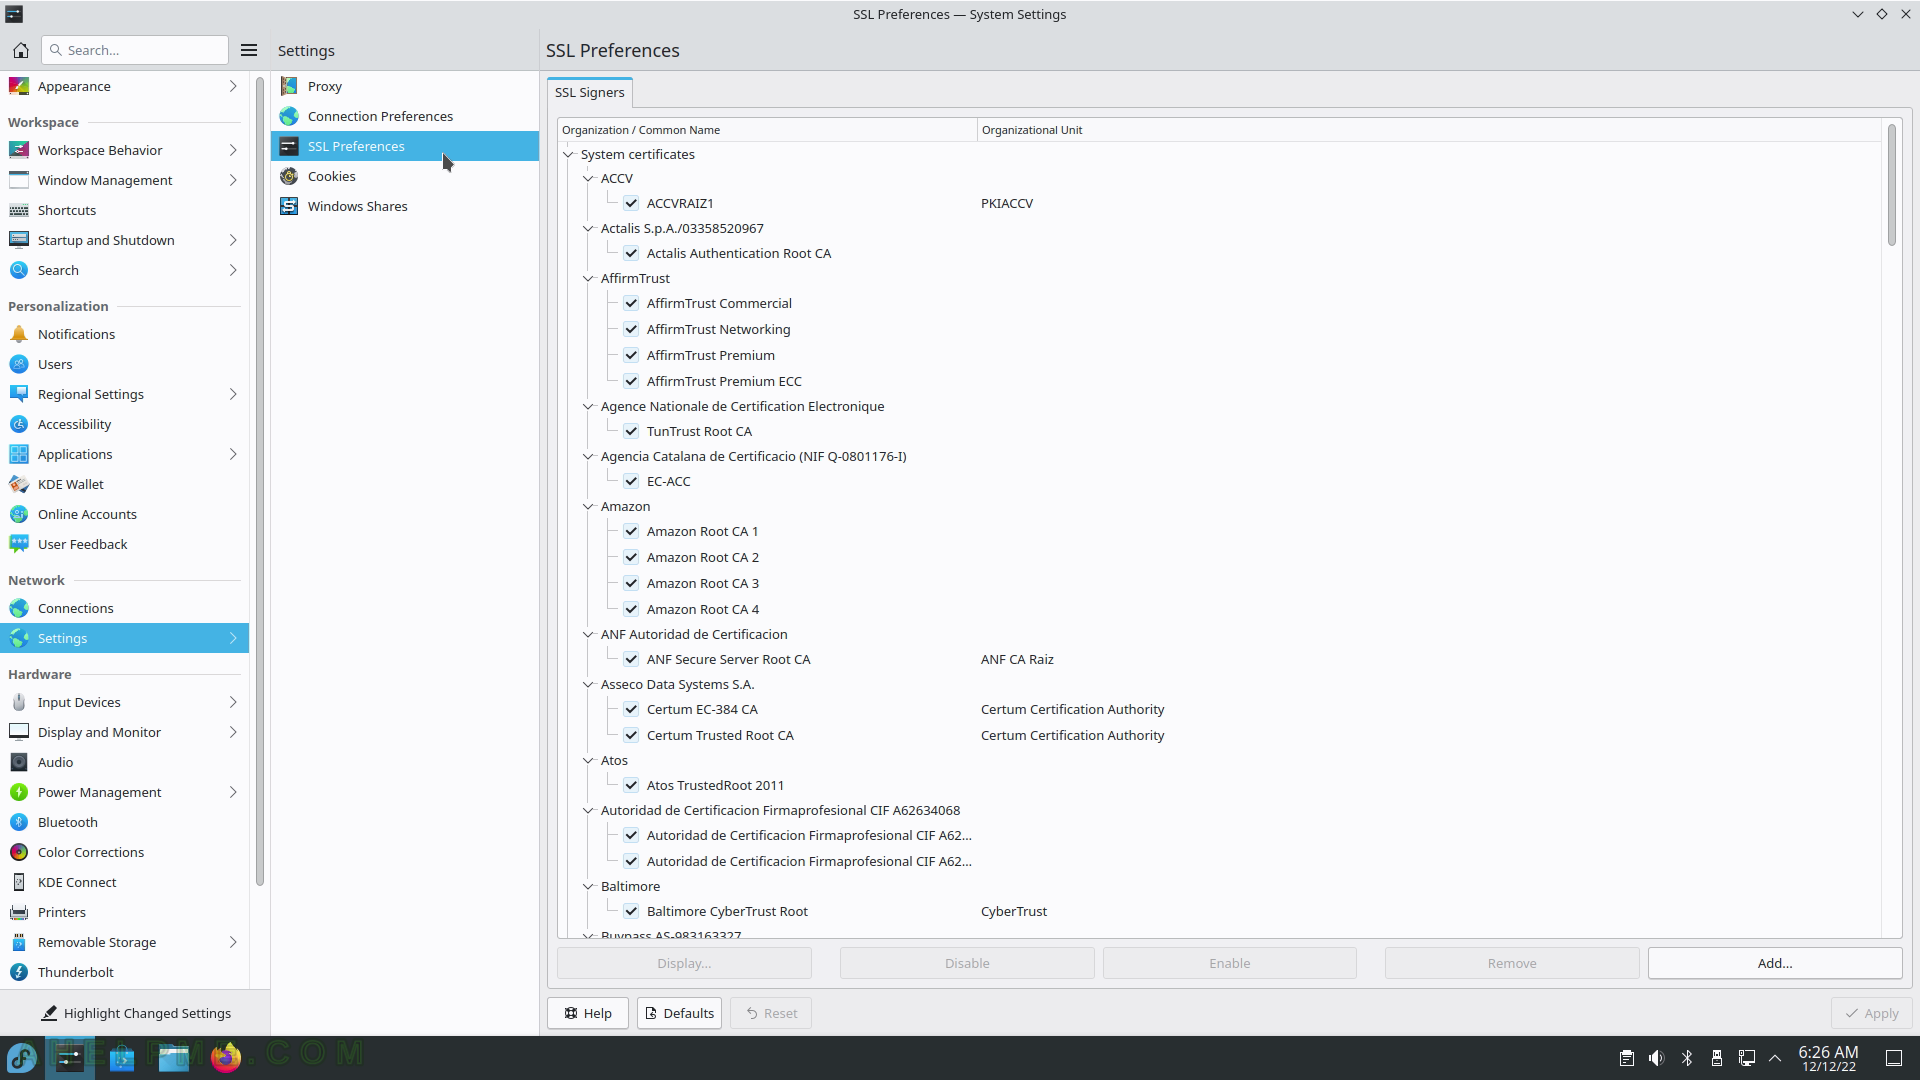
Task: Collapse the ACCV group
Action: click(x=589, y=178)
